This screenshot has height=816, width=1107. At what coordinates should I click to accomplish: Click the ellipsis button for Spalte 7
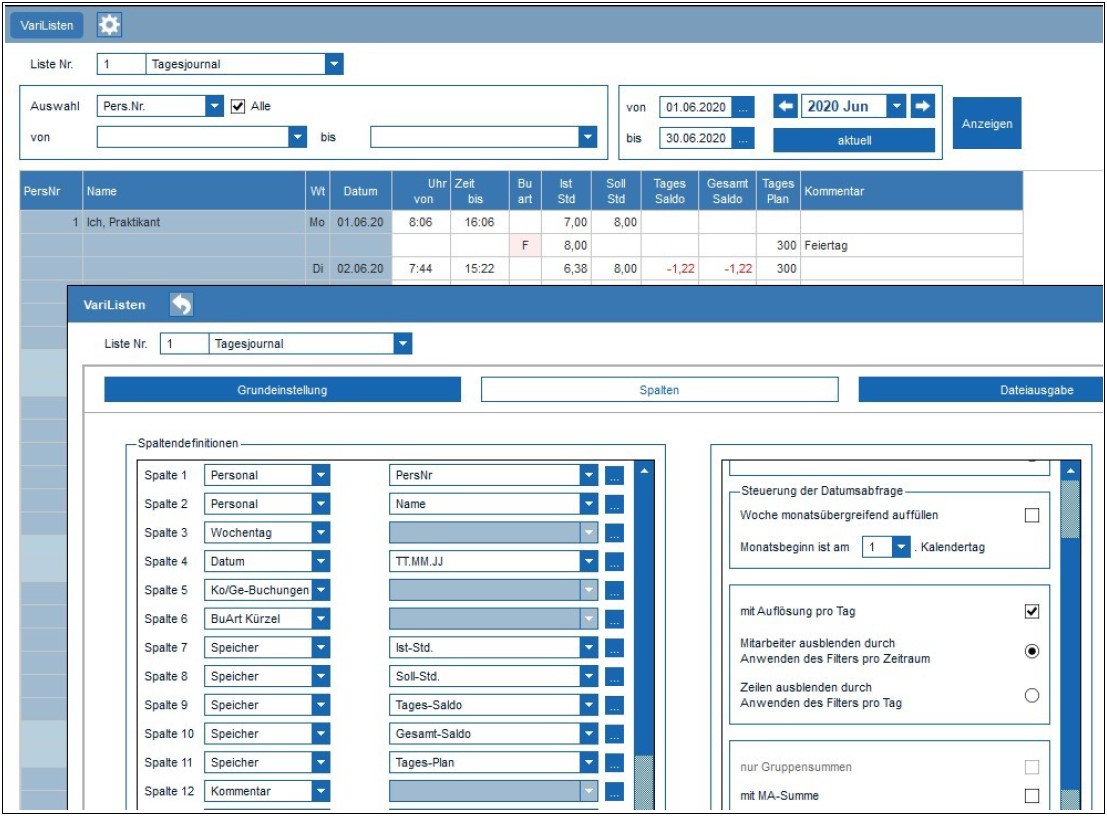(x=614, y=648)
